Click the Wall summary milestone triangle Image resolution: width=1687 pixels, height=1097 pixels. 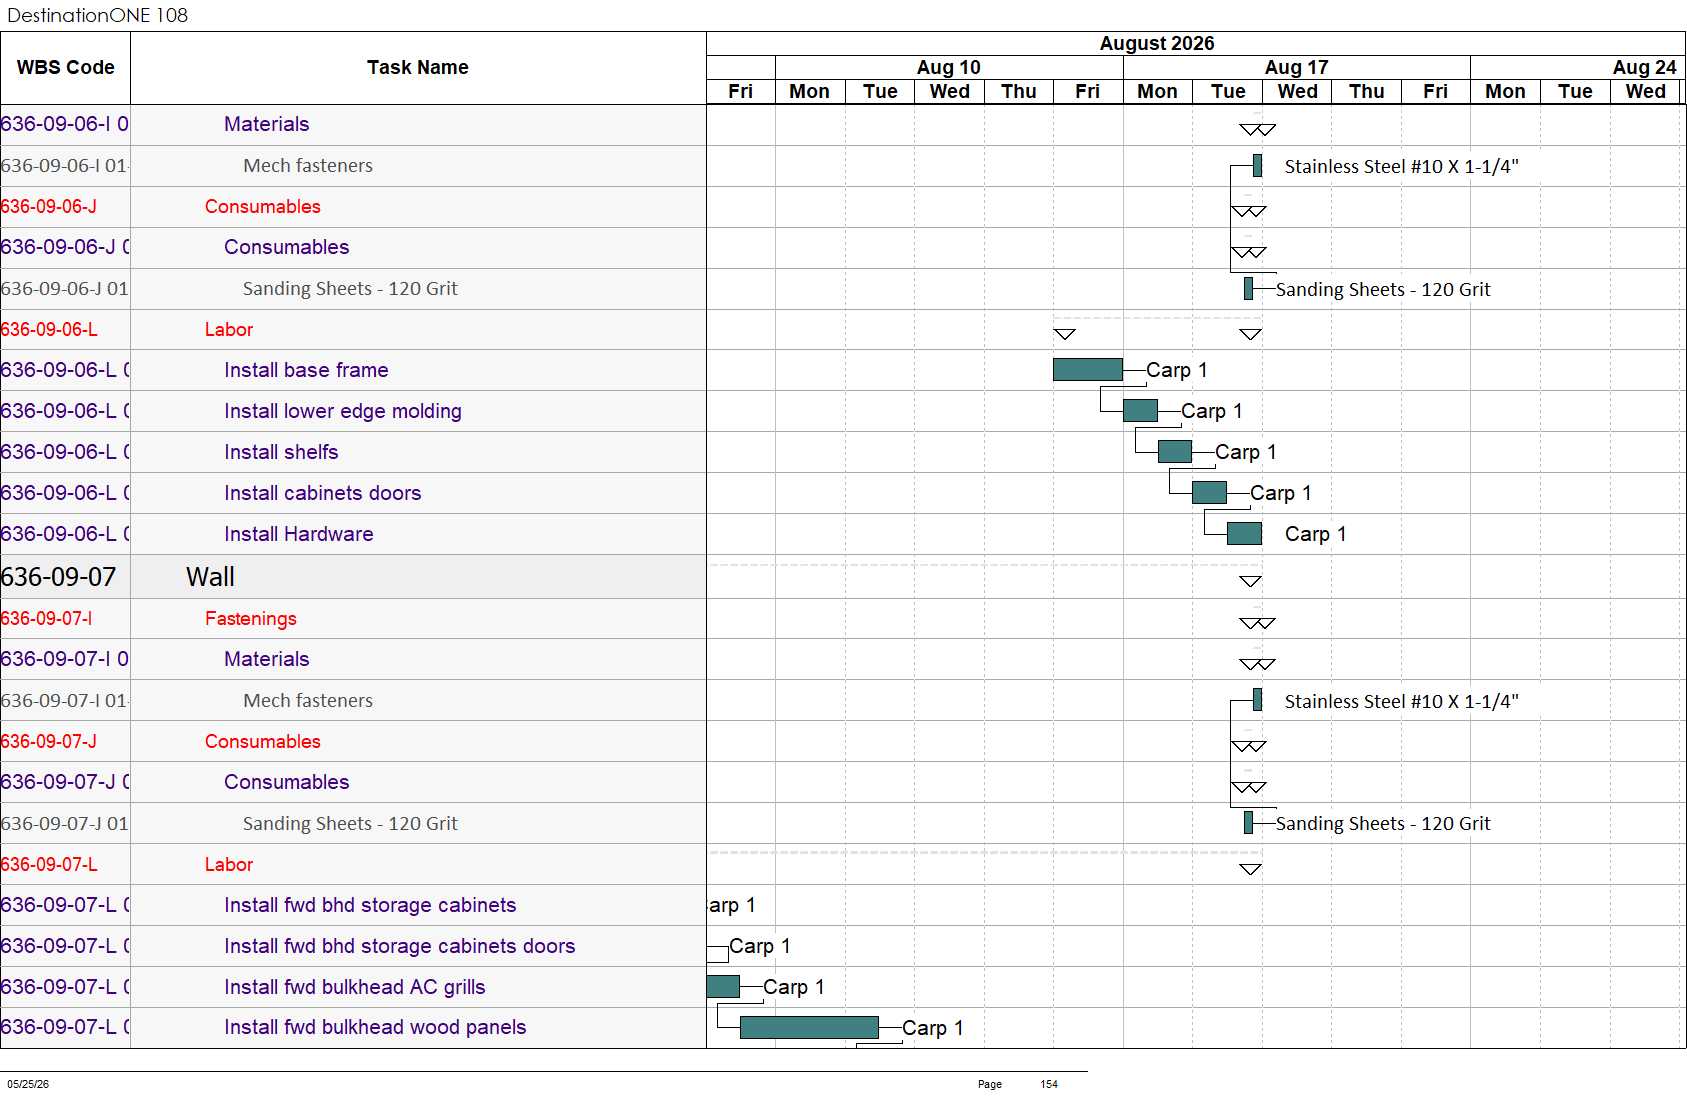point(1250,581)
